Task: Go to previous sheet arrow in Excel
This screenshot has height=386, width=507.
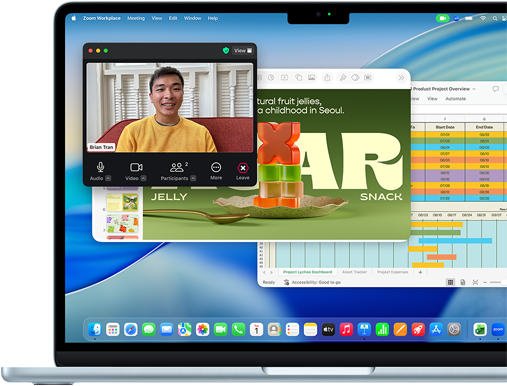Action: [264, 272]
